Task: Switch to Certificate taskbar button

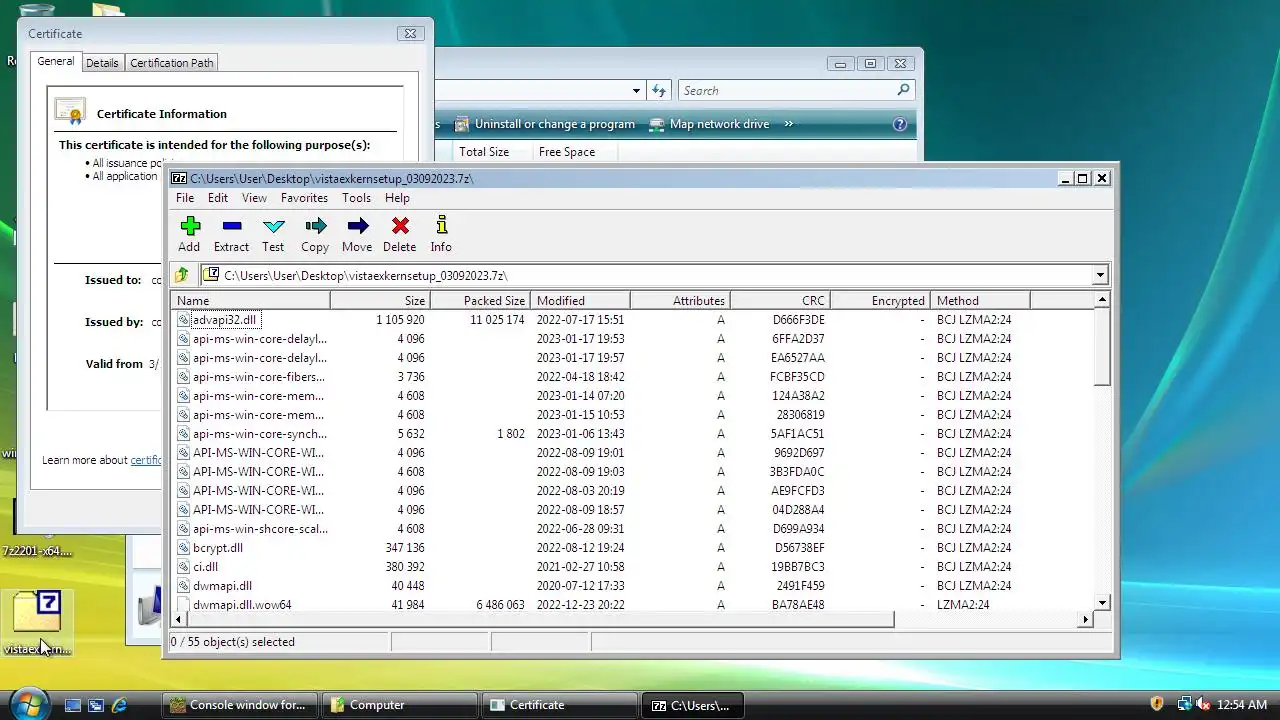Action: (560, 705)
